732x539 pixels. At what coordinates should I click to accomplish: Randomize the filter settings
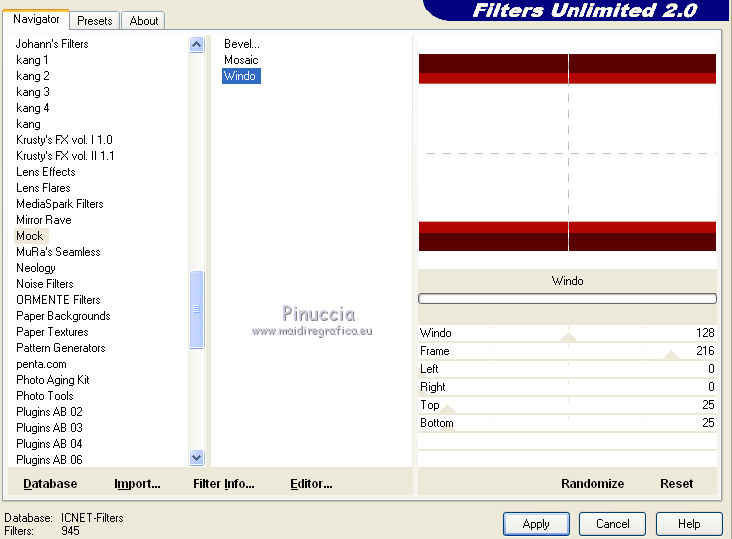point(592,483)
